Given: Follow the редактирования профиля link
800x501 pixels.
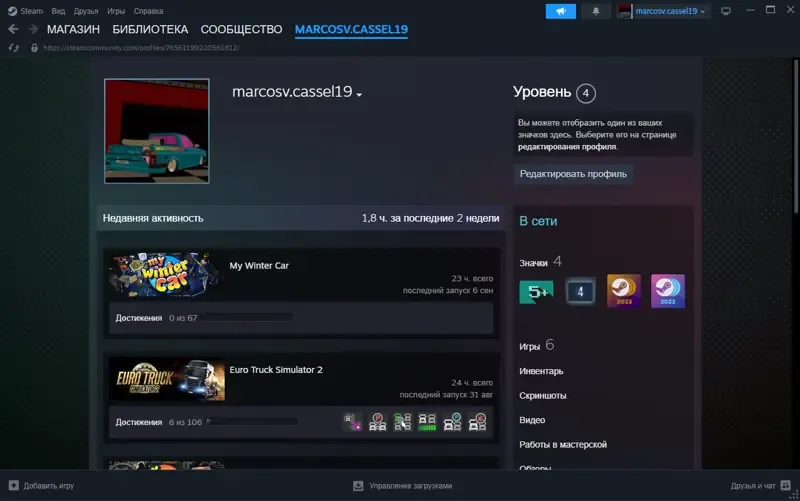Looking at the screenshot, I should [567, 146].
